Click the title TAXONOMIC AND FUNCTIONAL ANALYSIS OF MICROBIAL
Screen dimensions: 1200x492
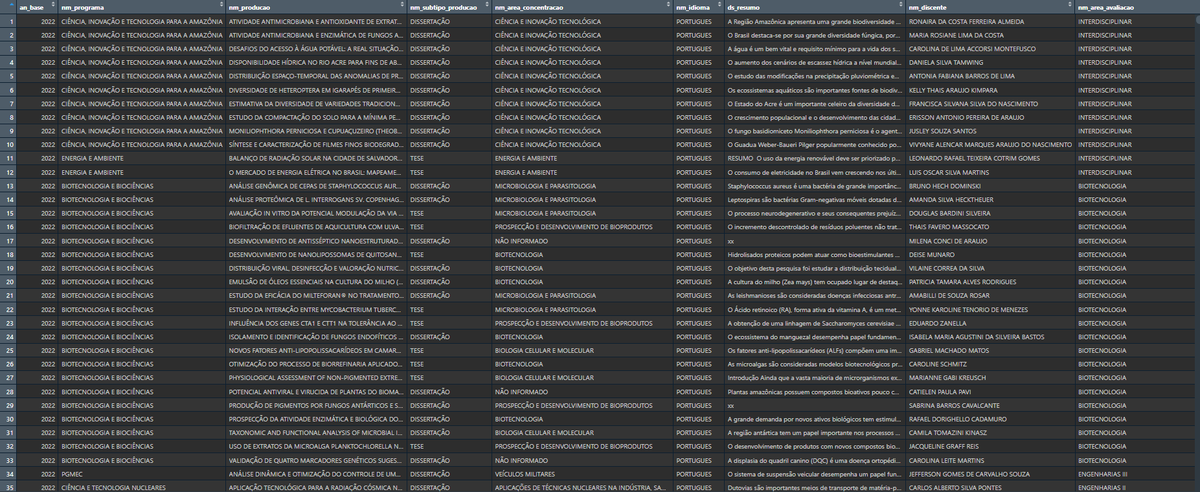(x=315, y=432)
